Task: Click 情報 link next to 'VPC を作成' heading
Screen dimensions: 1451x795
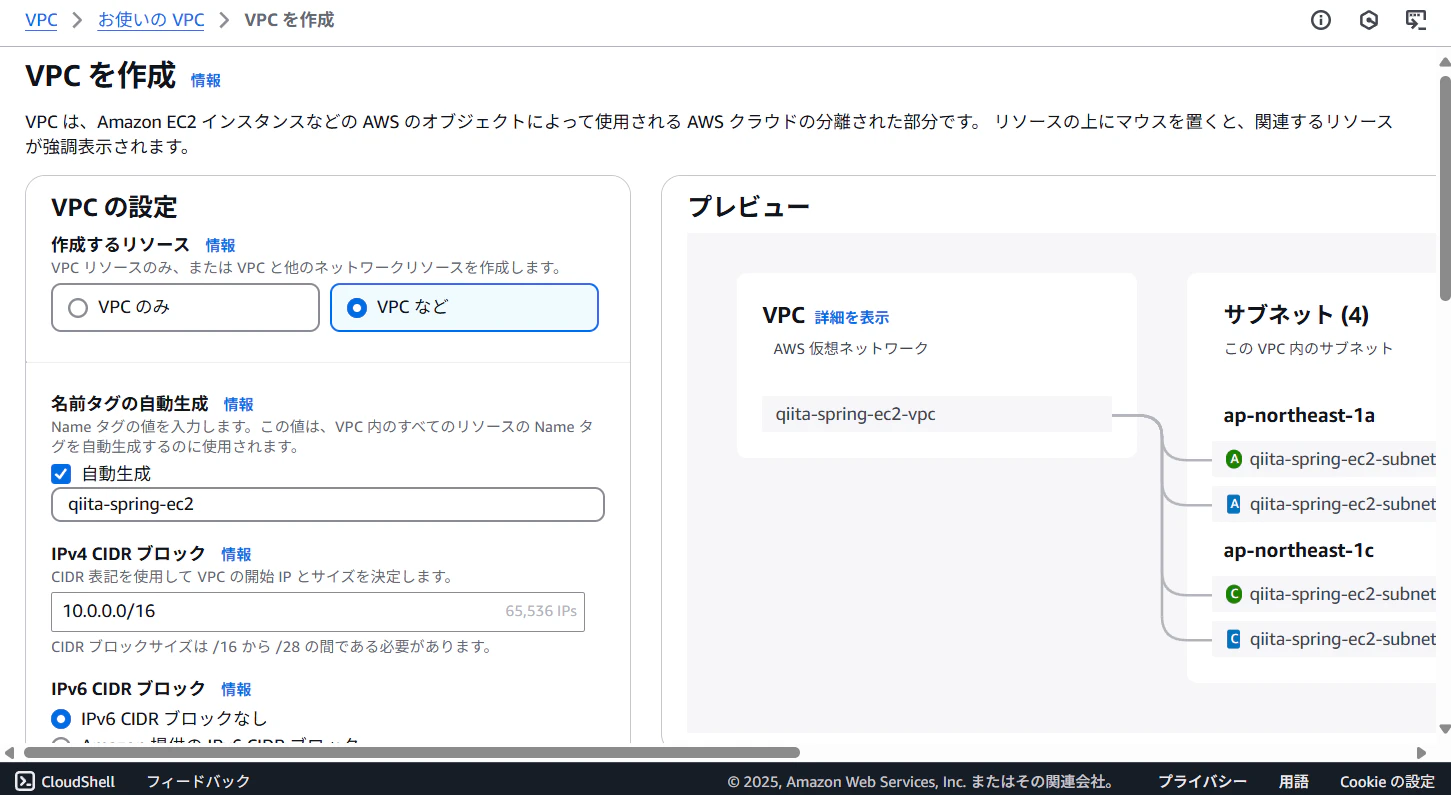Action: click(206, 80)
